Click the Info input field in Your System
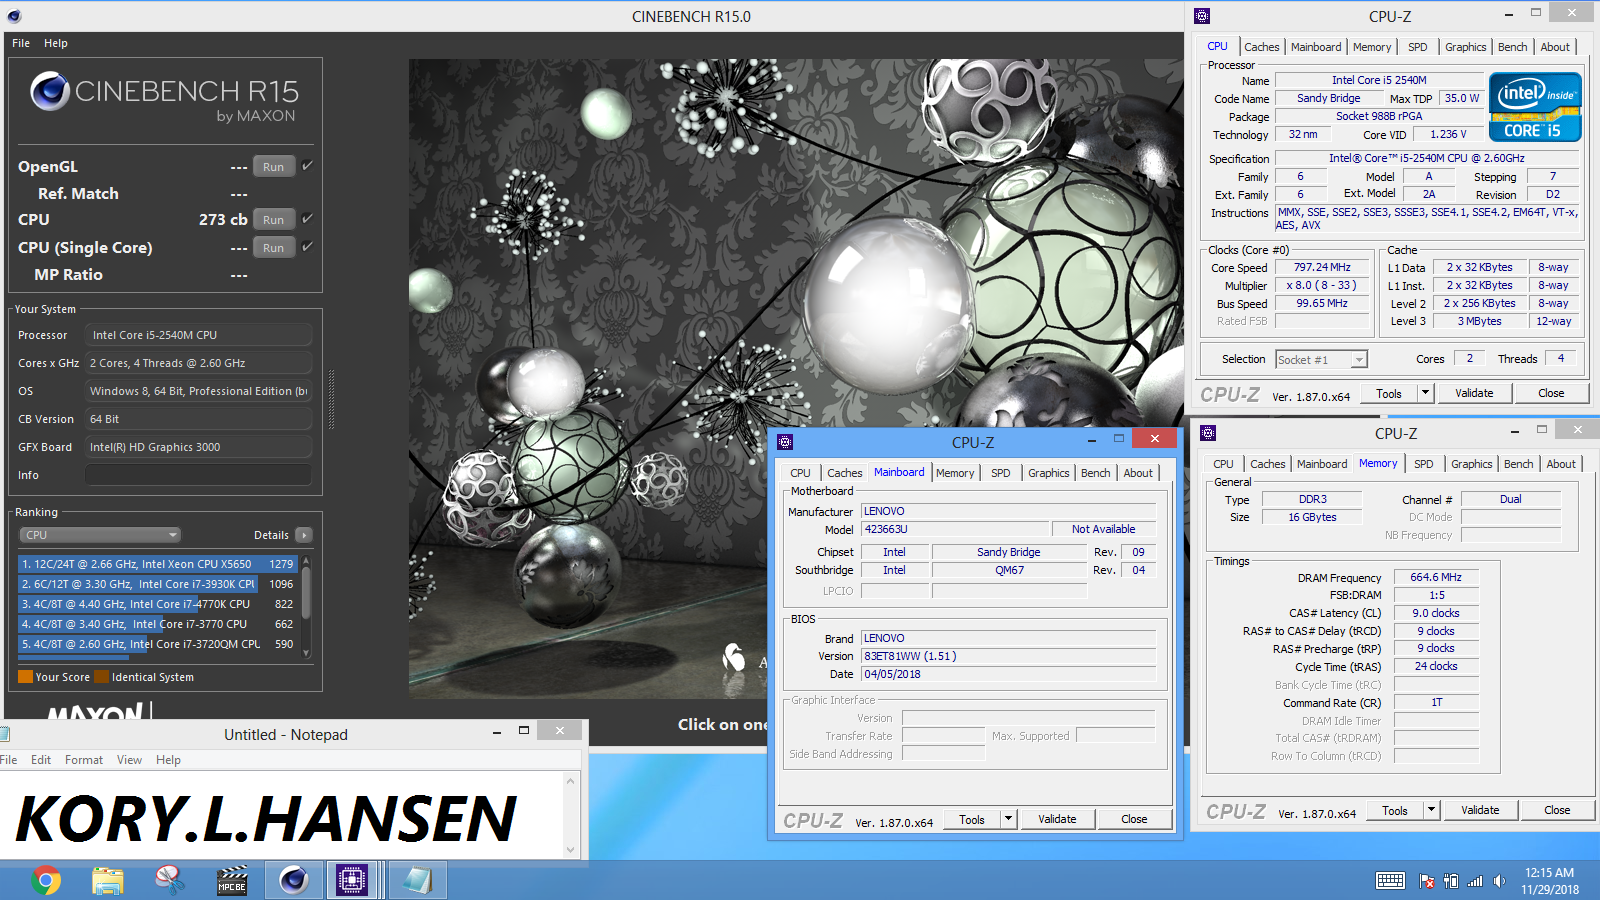1600x900 pixels. pos(198,475)
